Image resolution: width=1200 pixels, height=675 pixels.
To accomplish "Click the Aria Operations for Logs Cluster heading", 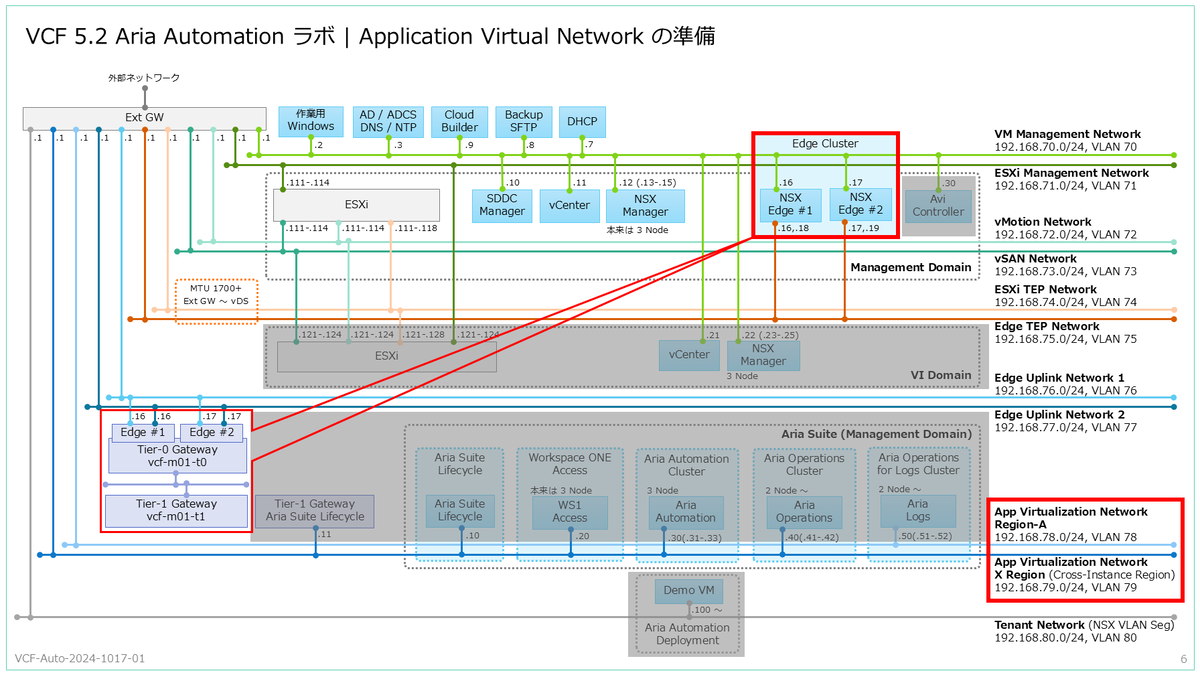I will click(x=917, y=464).
